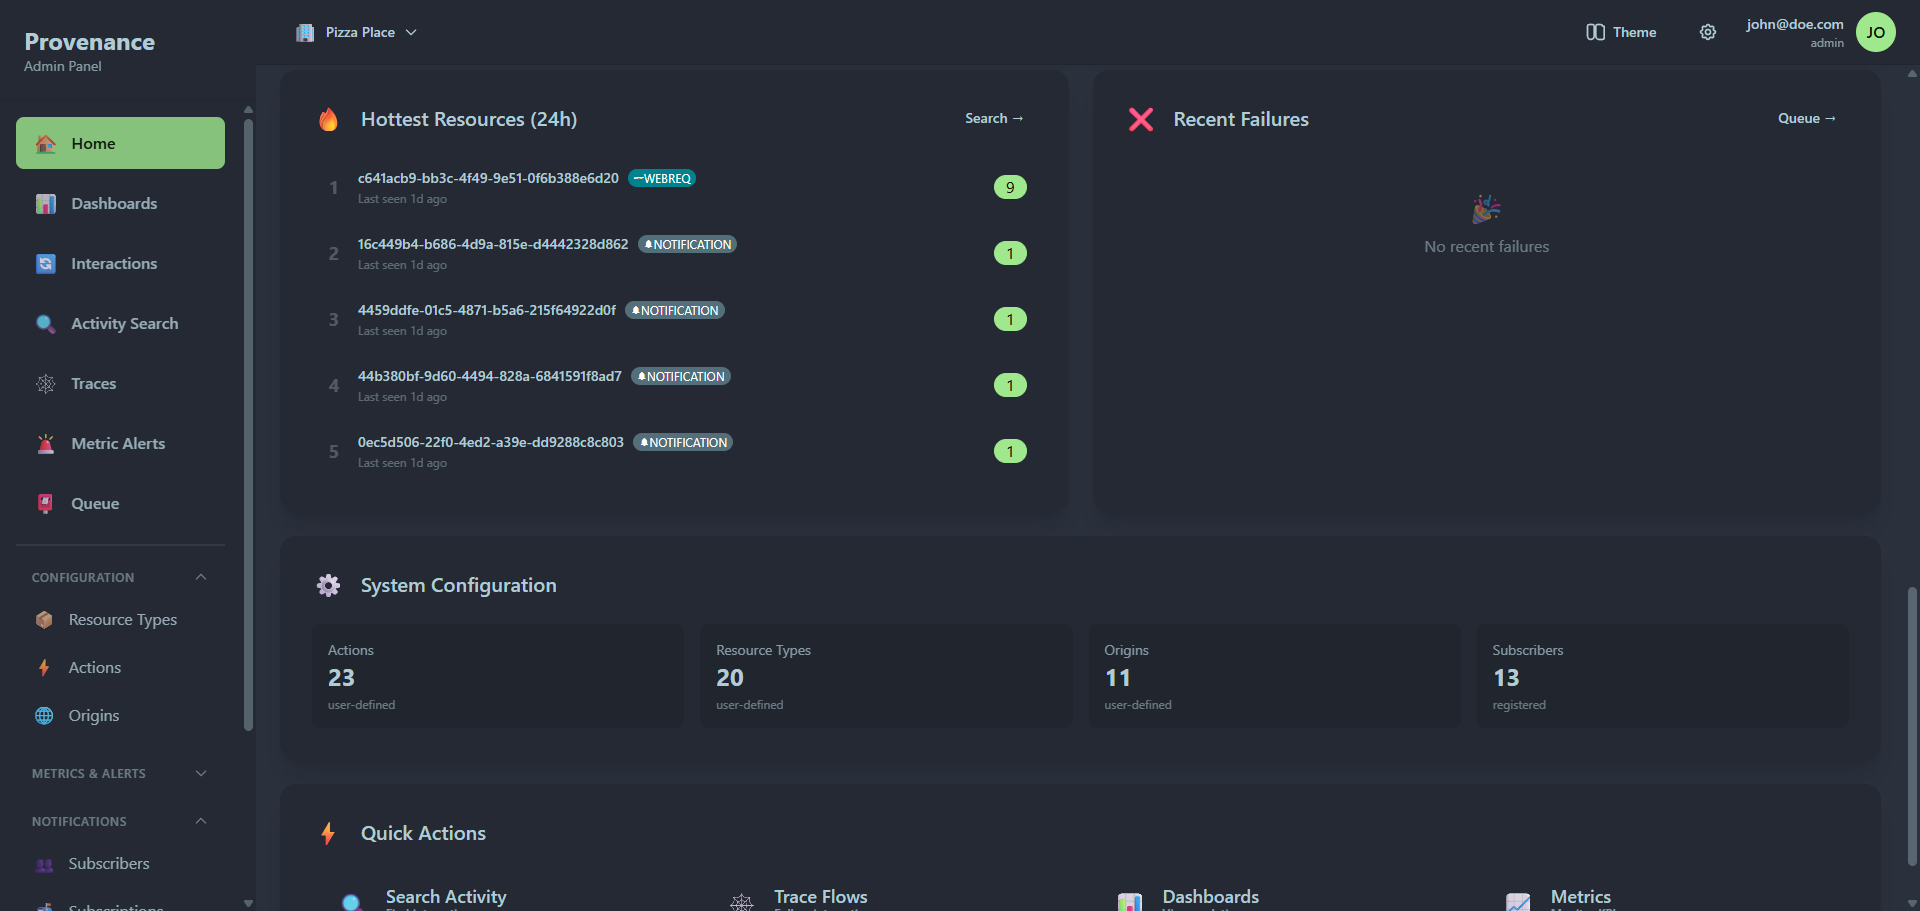Open Search link in Hottest Resources
The width and height of the screenshot is (1920, 911).
[x=993, y=118]
